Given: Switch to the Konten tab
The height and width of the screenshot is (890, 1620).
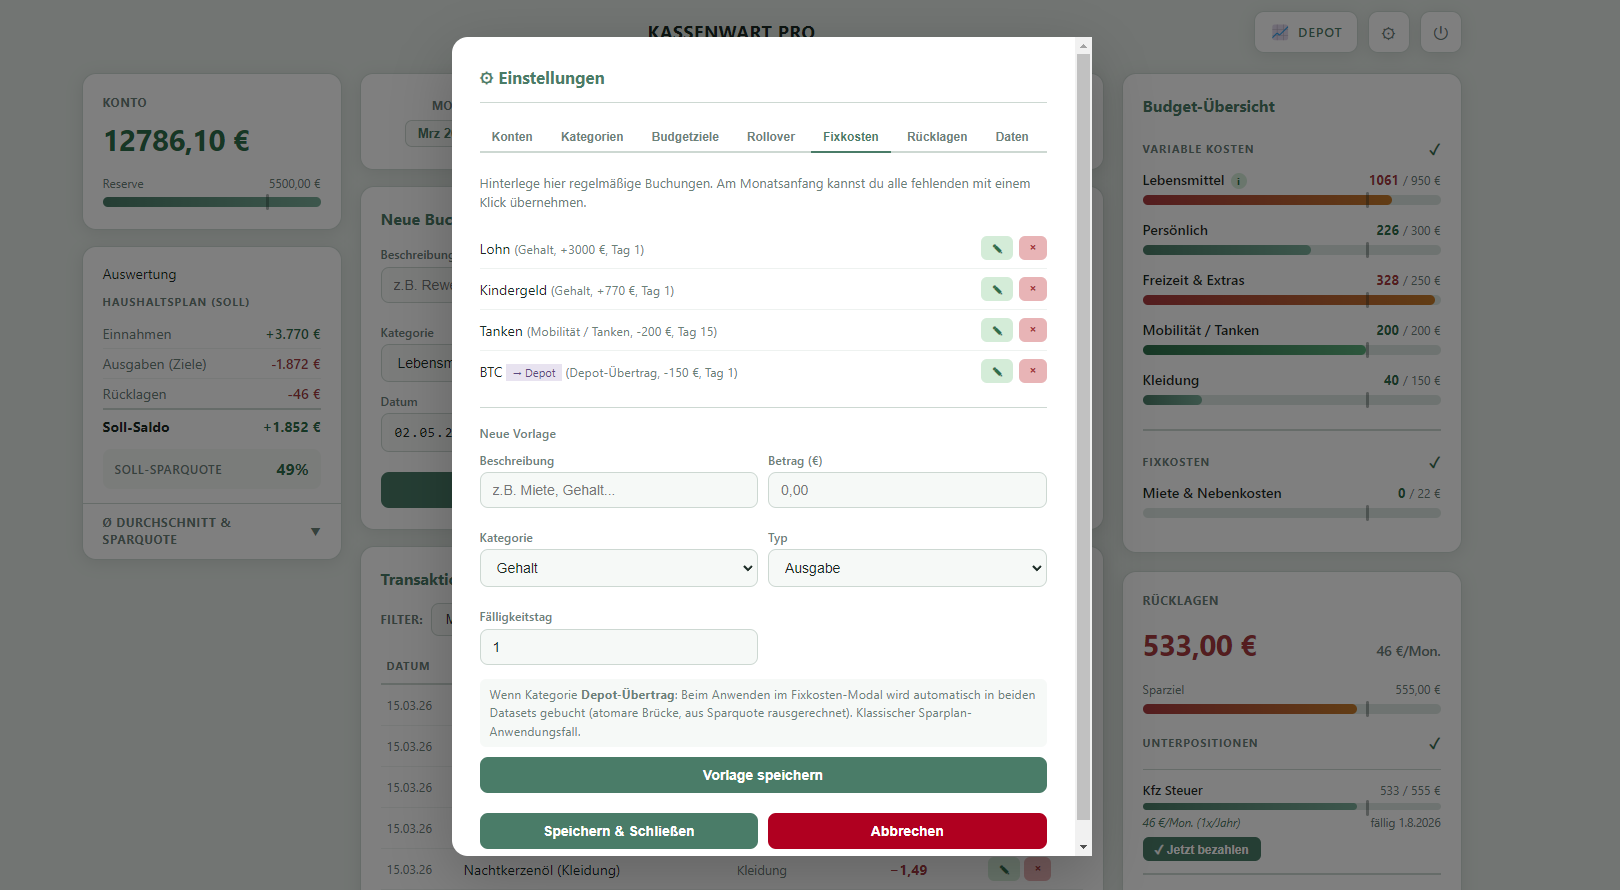Looking at the screenshot, I should [512, 137].
